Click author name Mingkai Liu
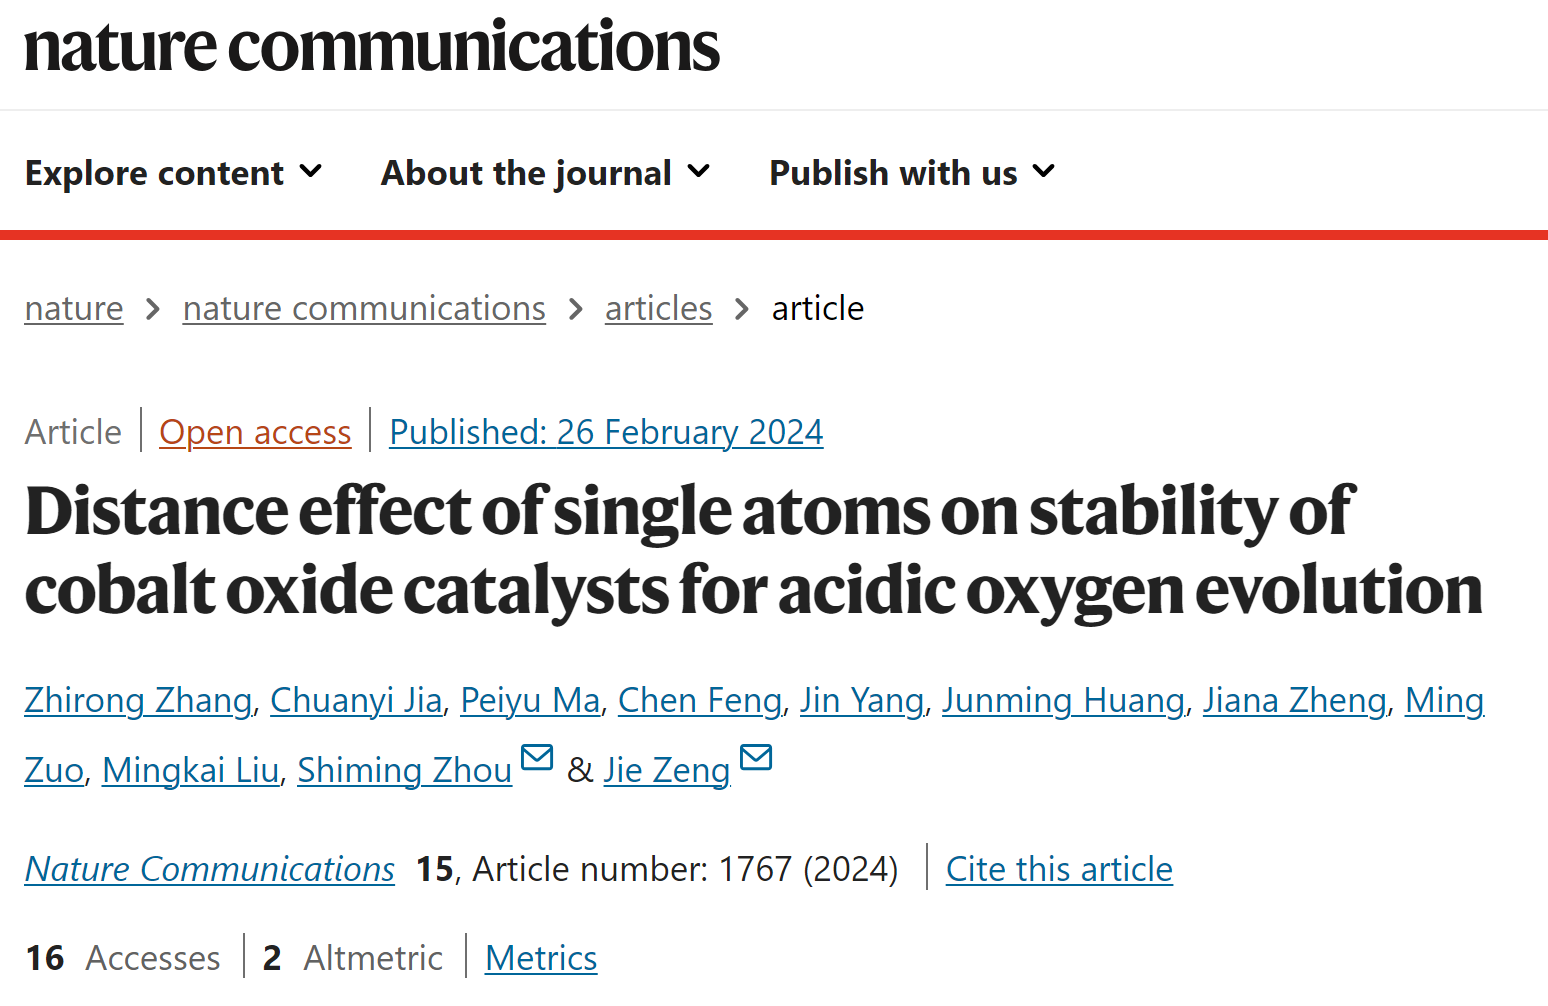The height and width of the screenshot is (1006, 1548). tap(190, 770)
